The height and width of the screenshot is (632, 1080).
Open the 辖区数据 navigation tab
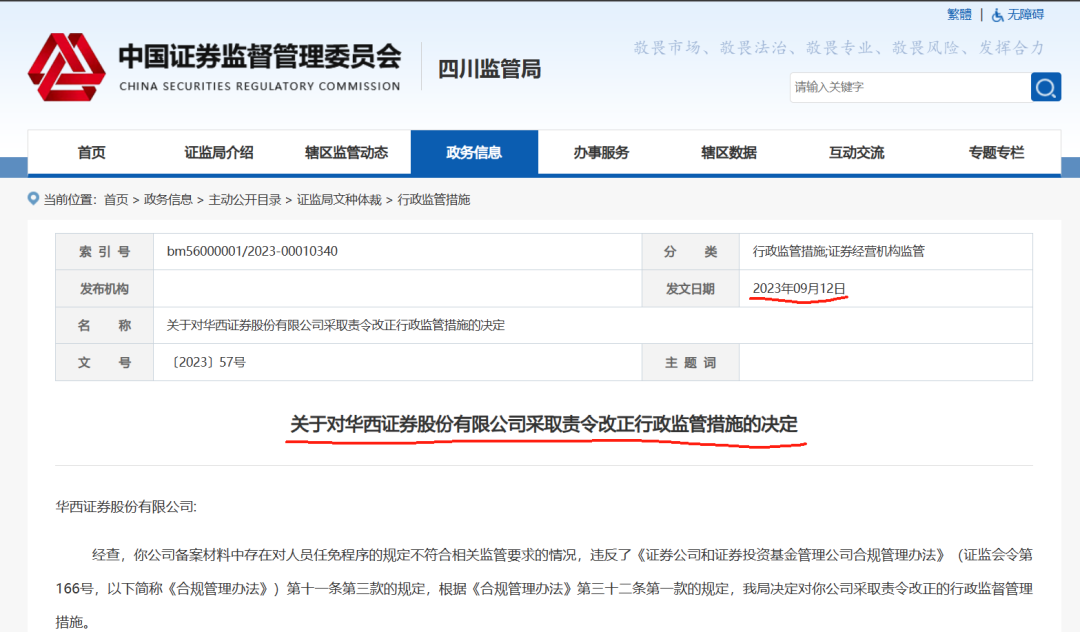(729, 152)
